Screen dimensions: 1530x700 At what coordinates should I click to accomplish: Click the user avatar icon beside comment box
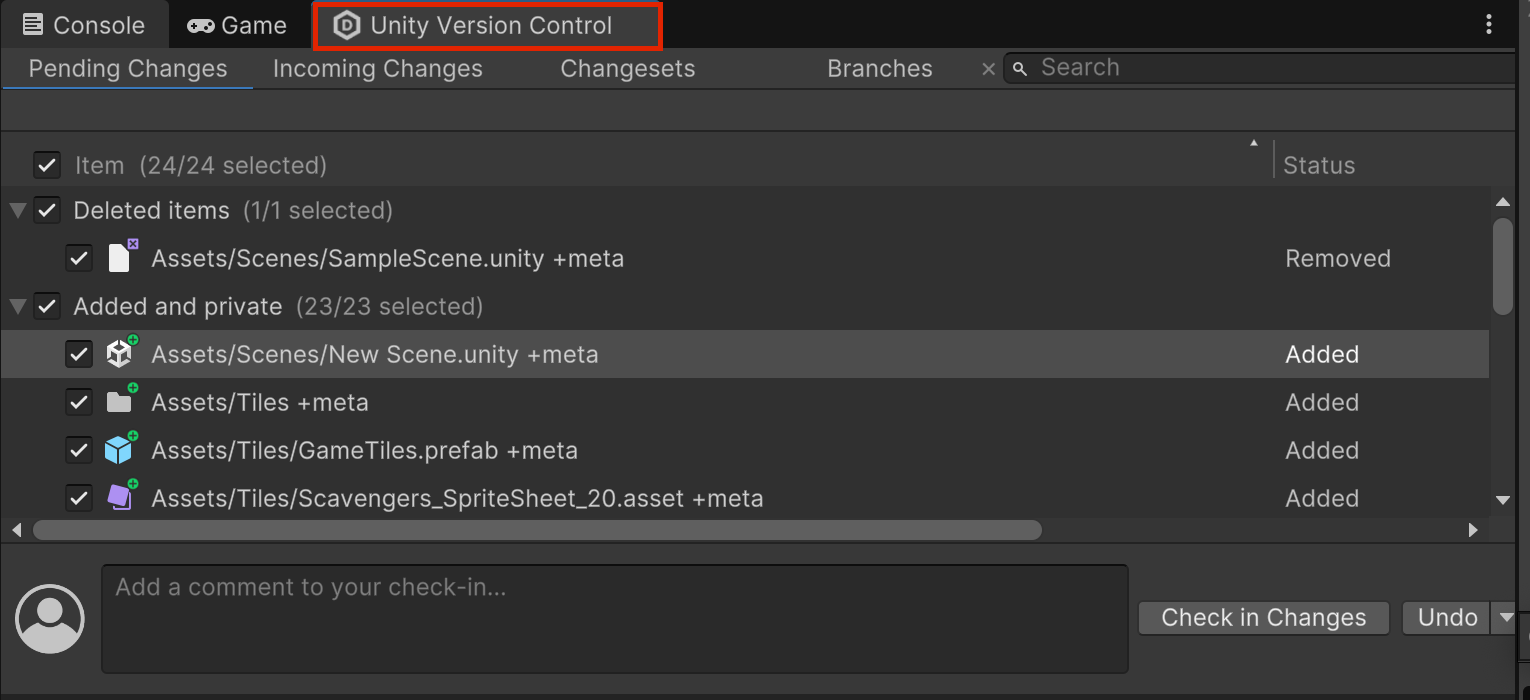[50, 618]
